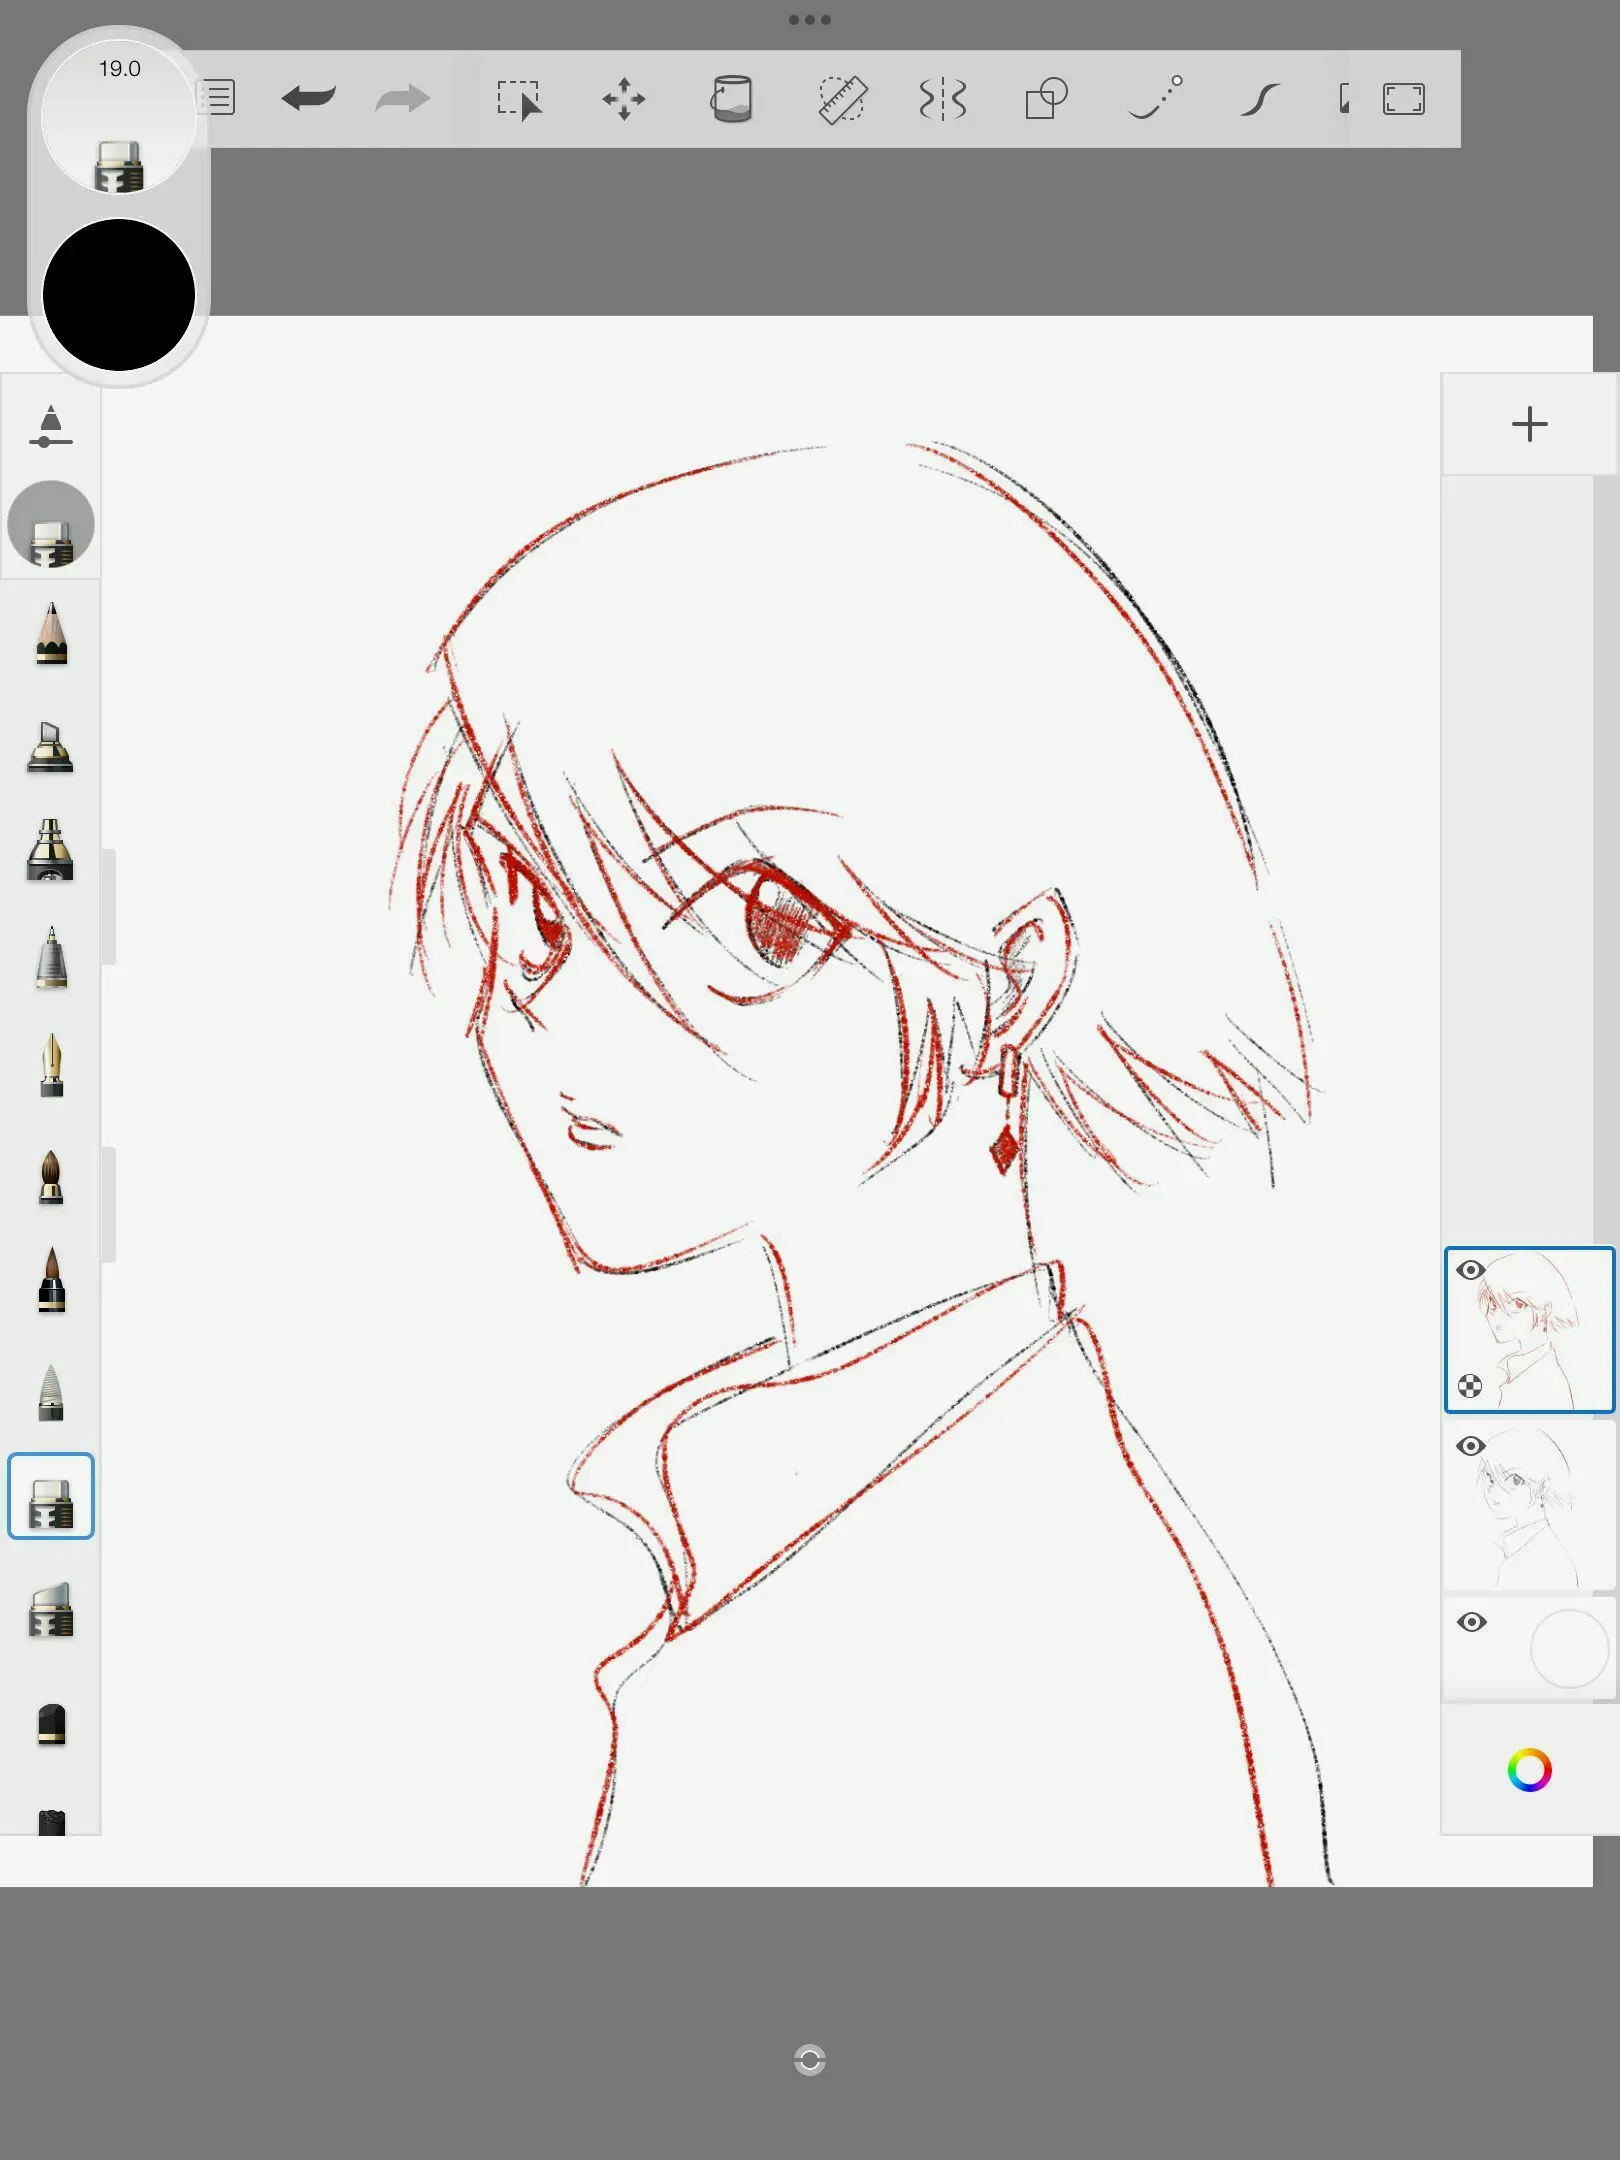Hide the middle gray sketch layer

tap(1470, 1446)
